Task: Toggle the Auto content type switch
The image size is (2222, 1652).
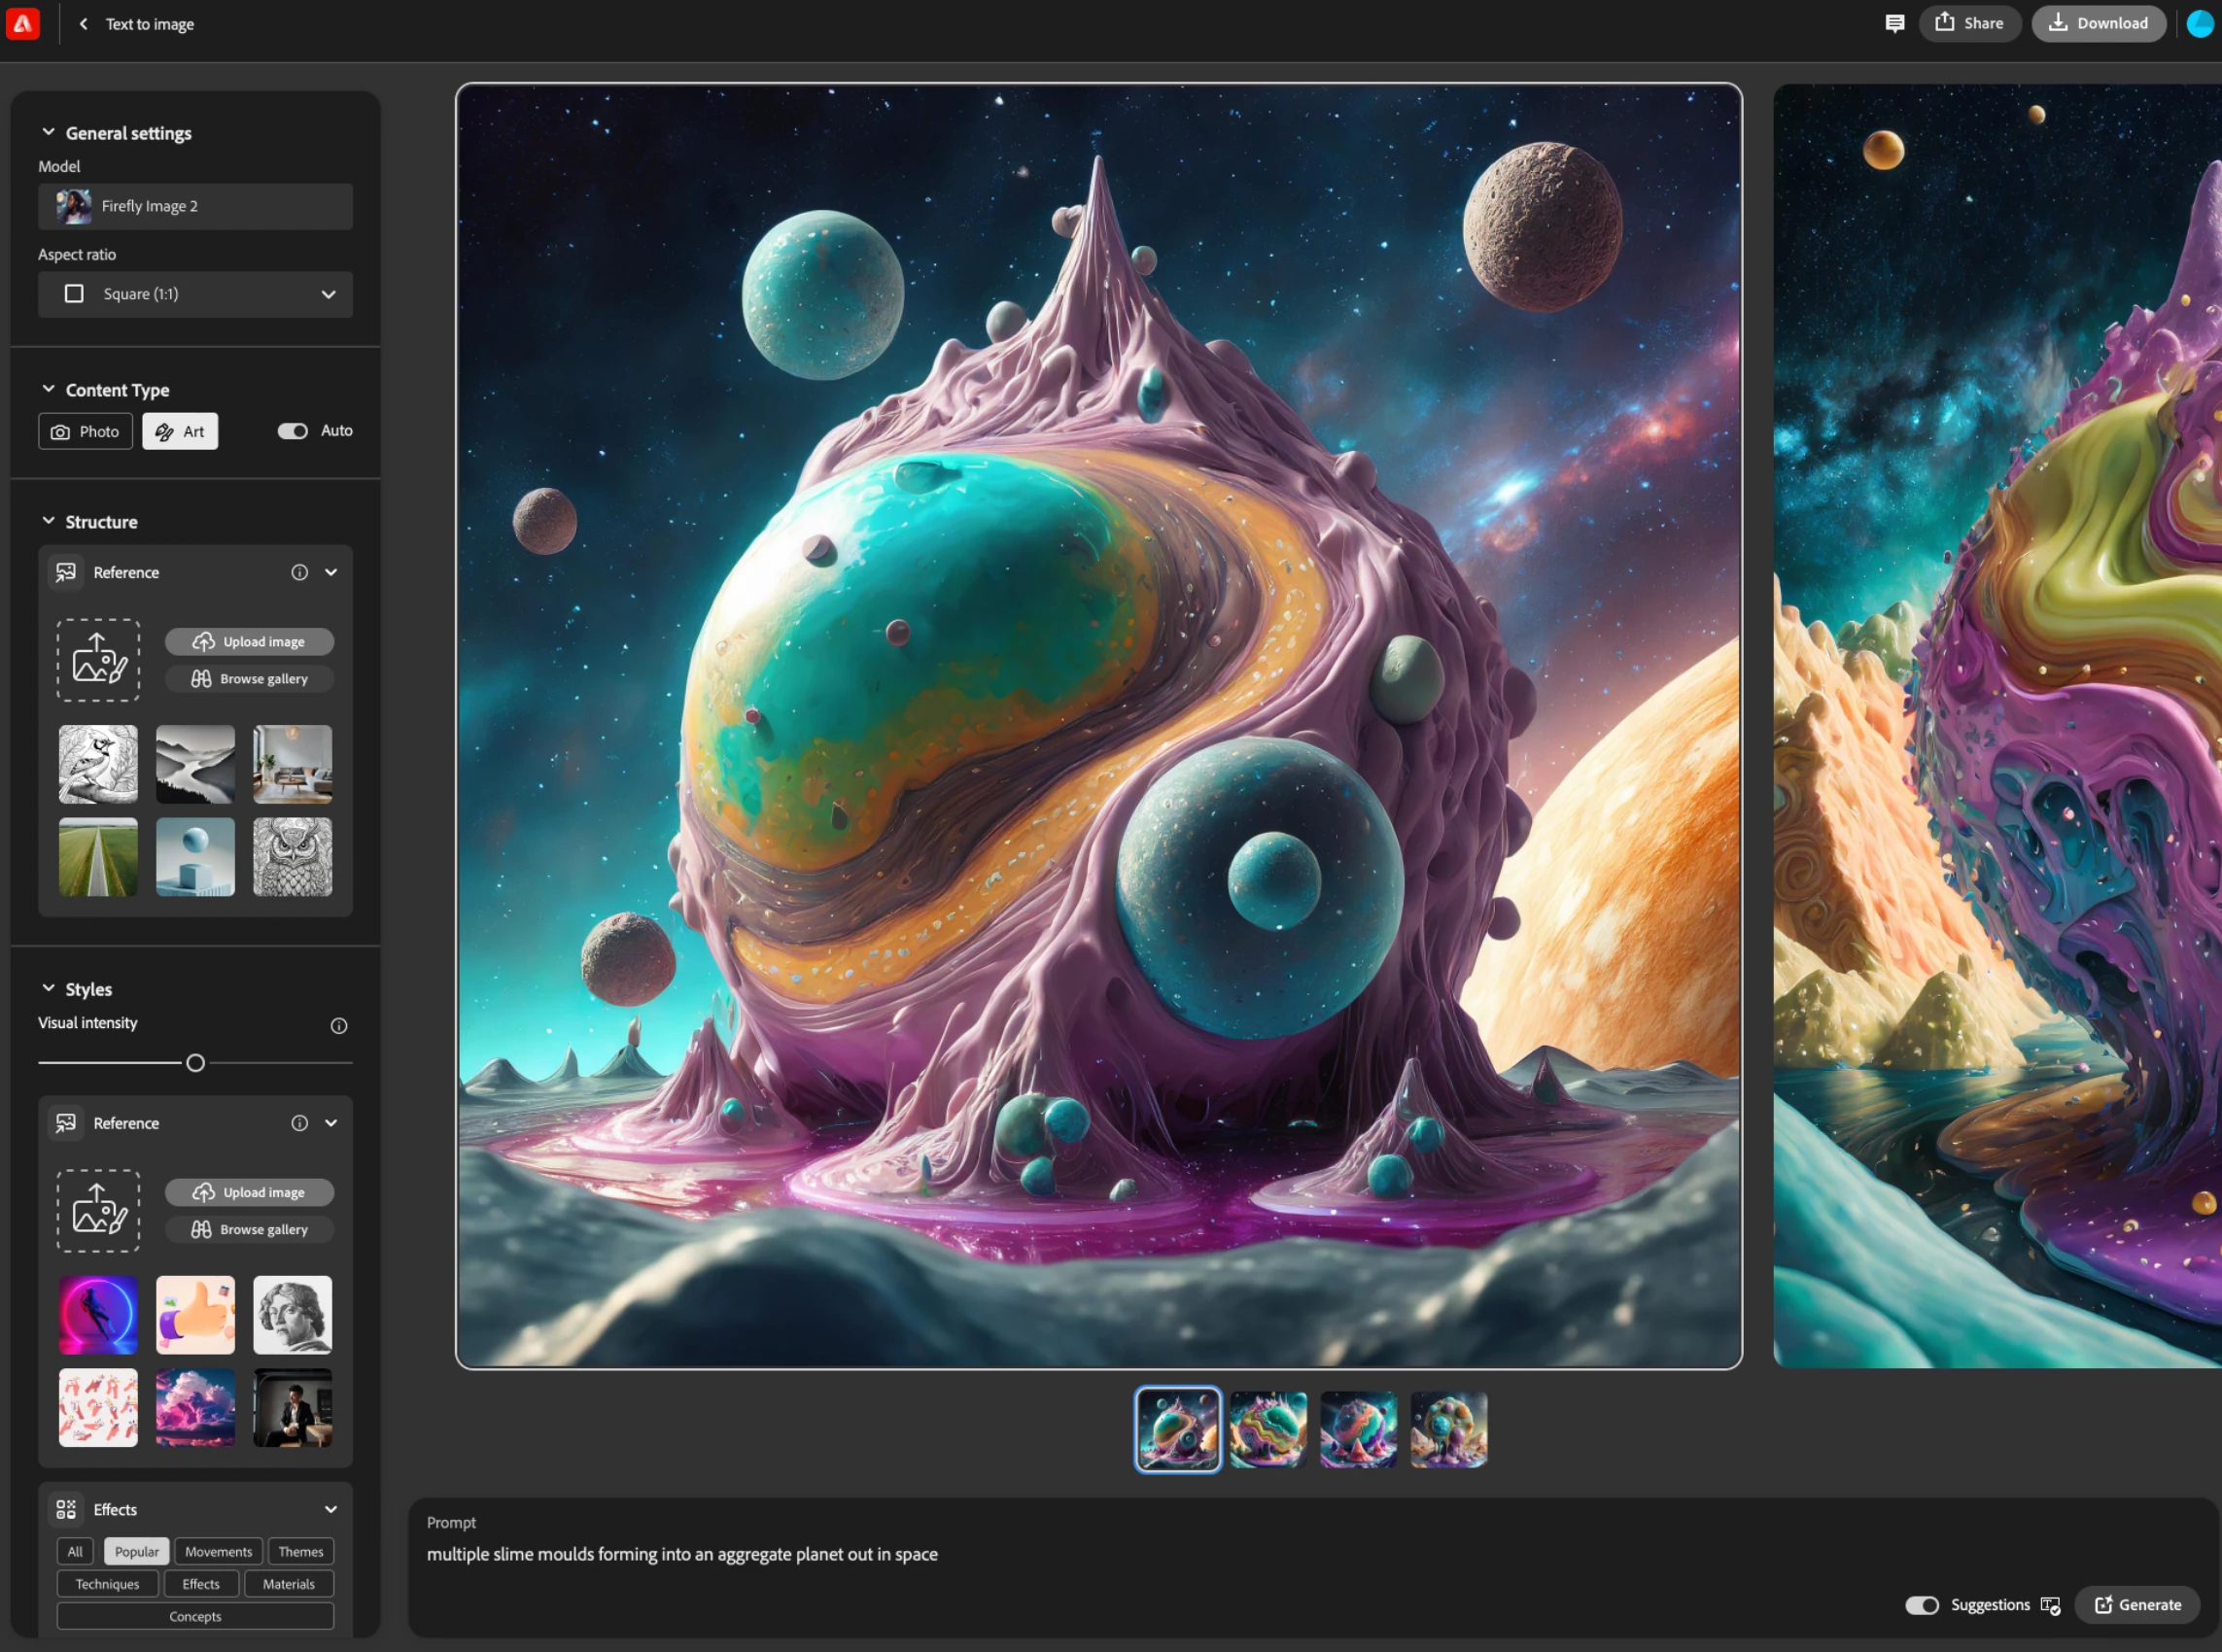Action: click(293, 431)
